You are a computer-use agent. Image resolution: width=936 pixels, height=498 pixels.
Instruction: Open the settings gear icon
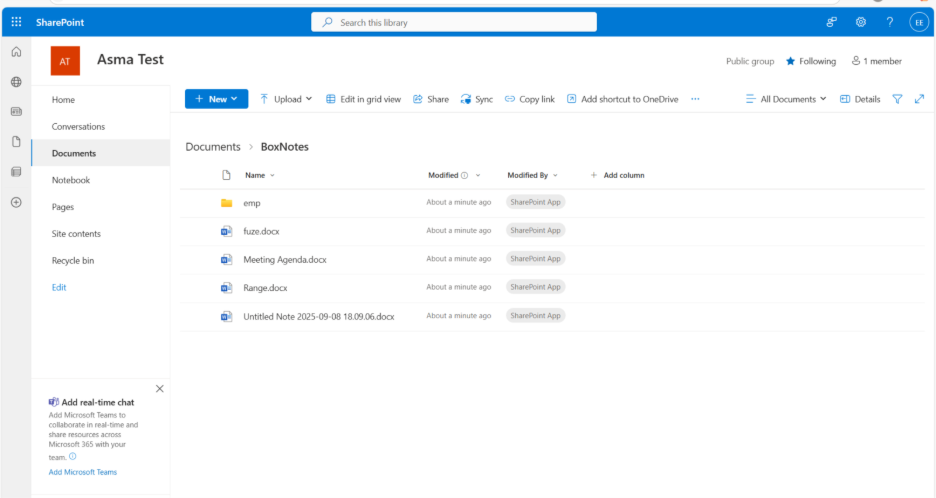[860, 22]
